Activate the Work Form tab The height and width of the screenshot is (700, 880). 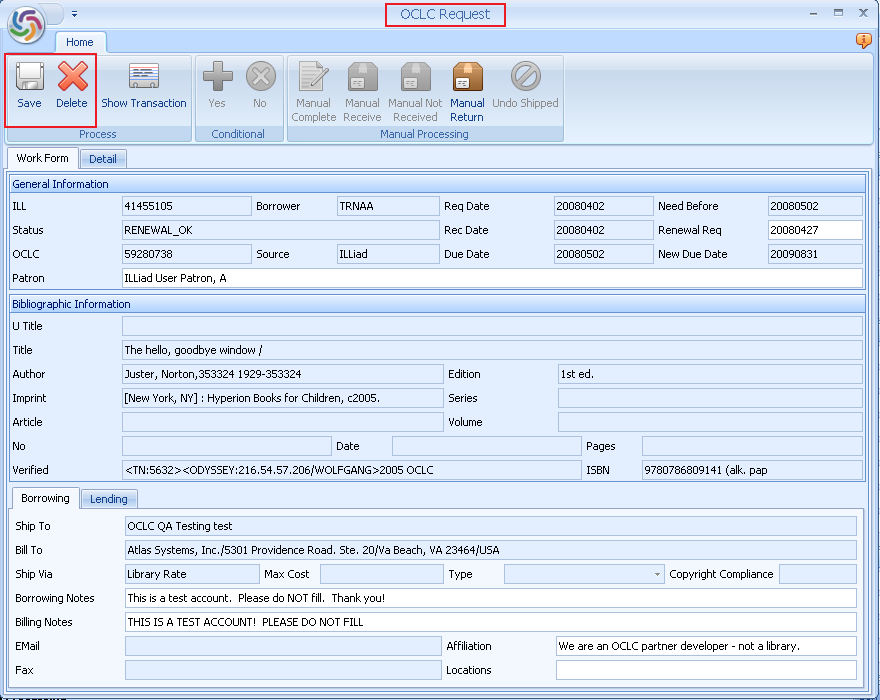tap(42, 158)
